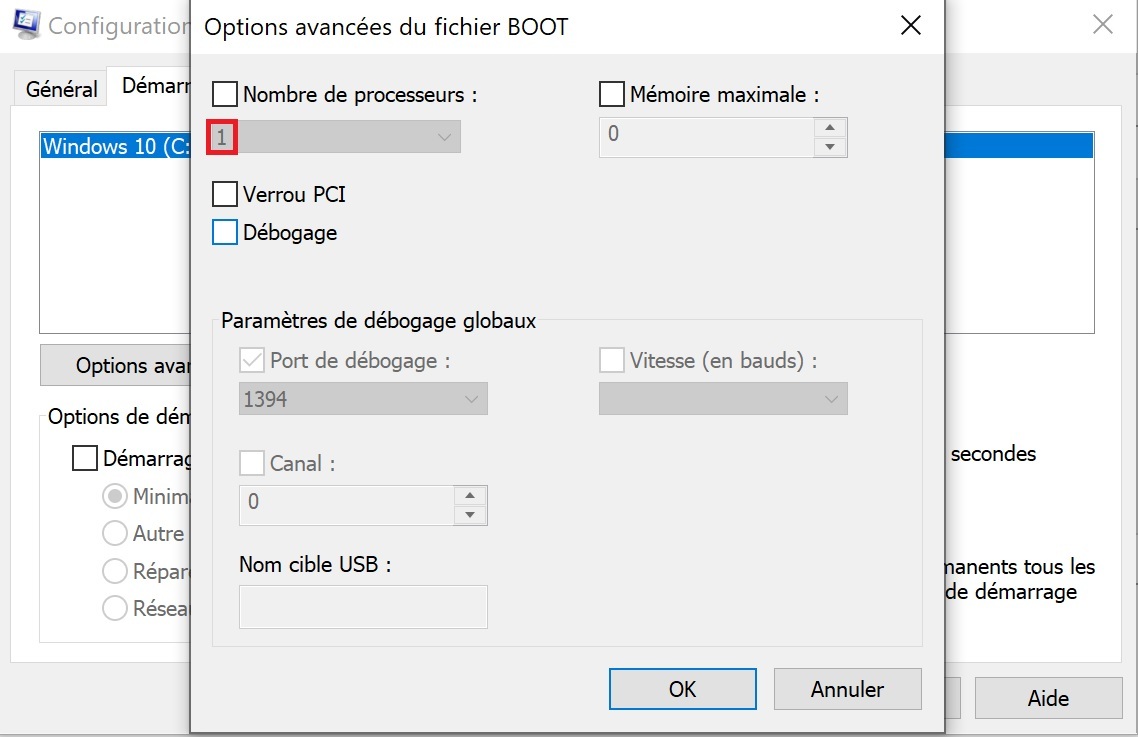
Task: Enable the Débogage checkbox
Action: click(226, 233)
